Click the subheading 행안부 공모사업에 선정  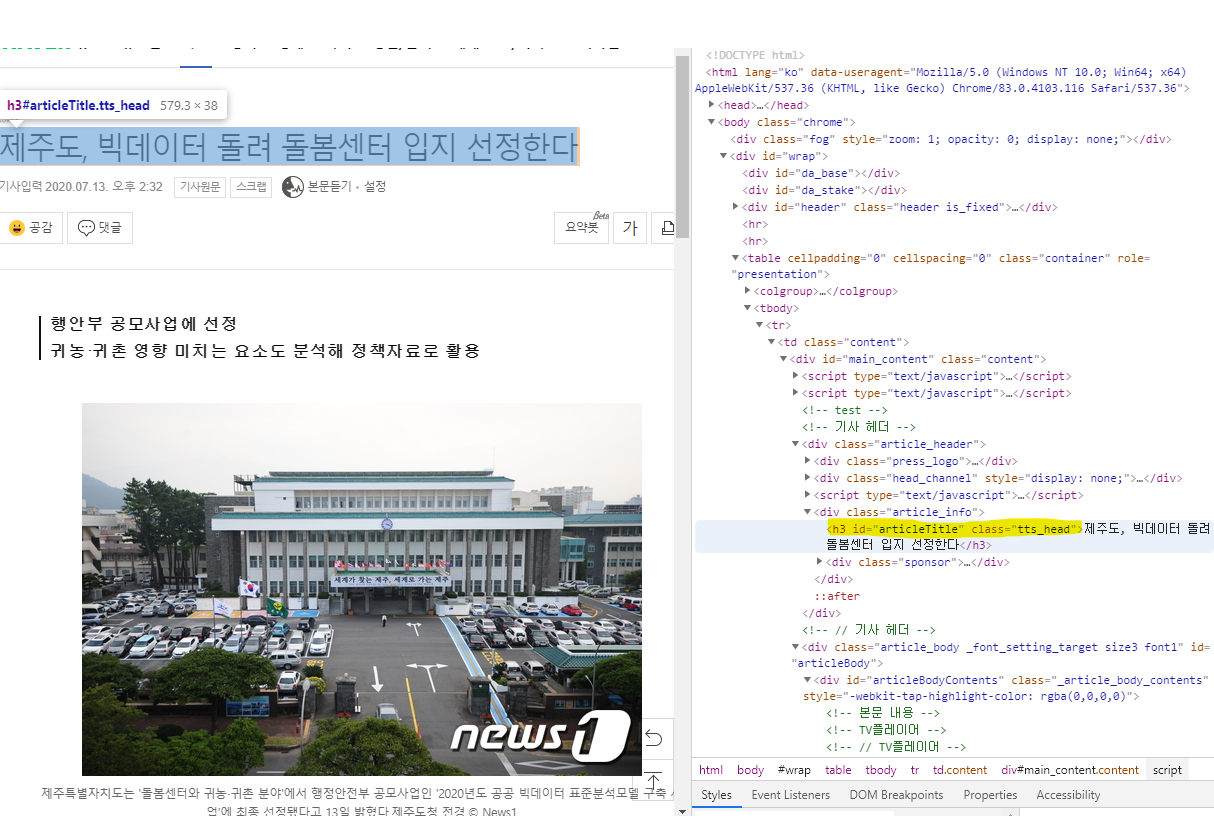click(x=144, y=324)
